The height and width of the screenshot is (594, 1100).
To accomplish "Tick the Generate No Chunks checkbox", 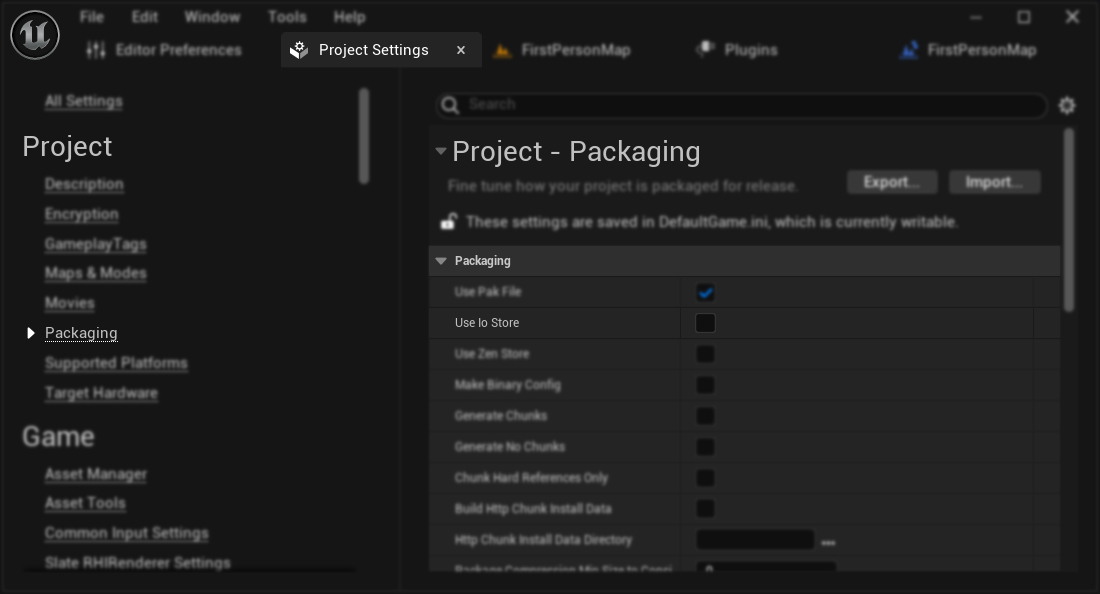I will 705,447.
